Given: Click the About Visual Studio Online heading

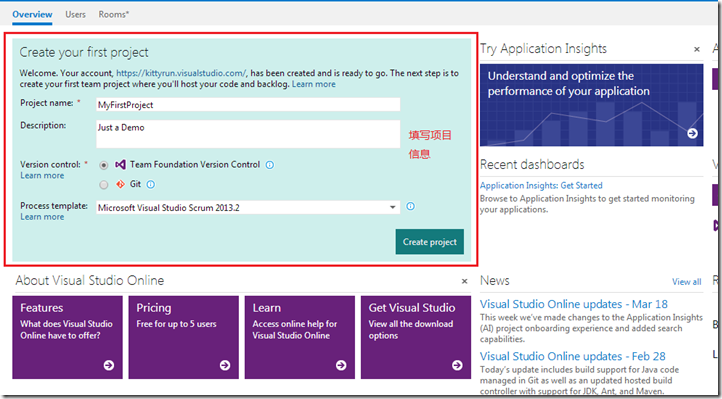Looking at the screenshot, I should tap(90, 280).
